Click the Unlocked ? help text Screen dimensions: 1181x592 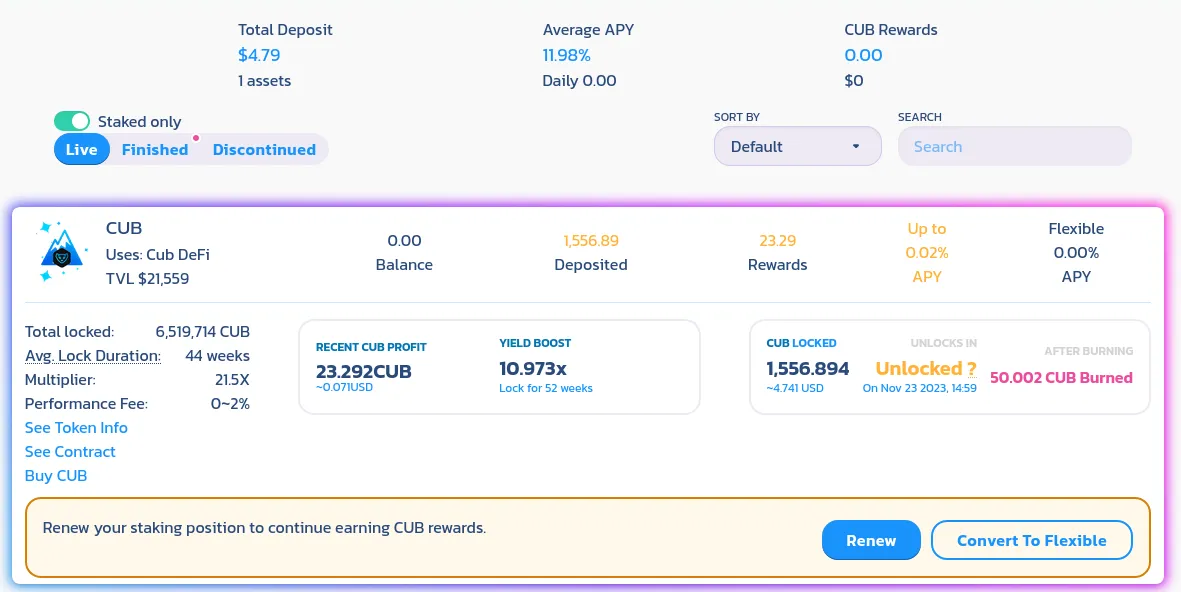[x=926, y=368]
